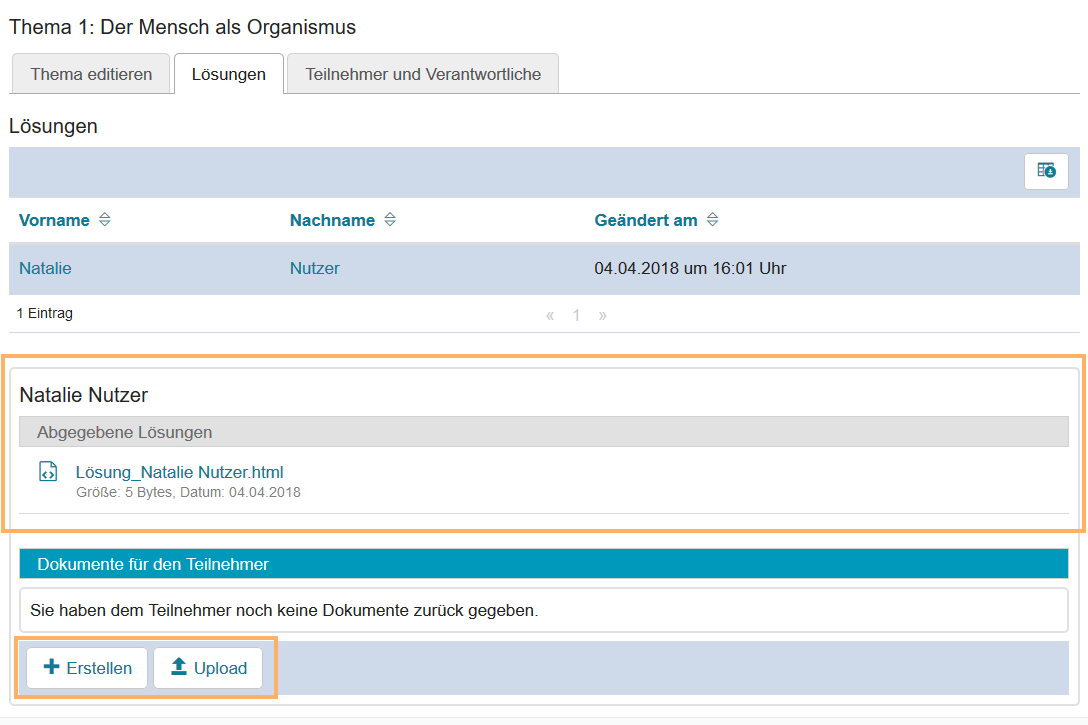Image resolution: width=1088 pixels, height=725 pixels.
Task: Click the Dokumente für den Teilnehmer header
Action: point(544,564)
